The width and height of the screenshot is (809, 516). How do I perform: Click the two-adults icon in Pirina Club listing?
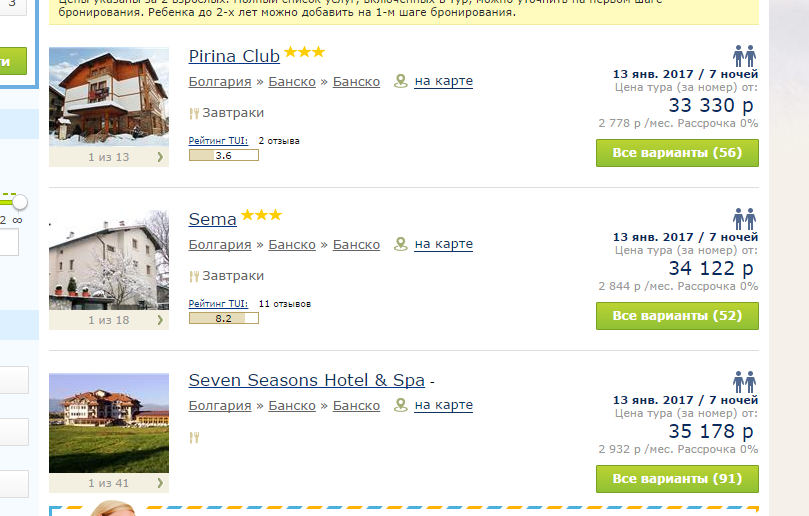point(745,56)
